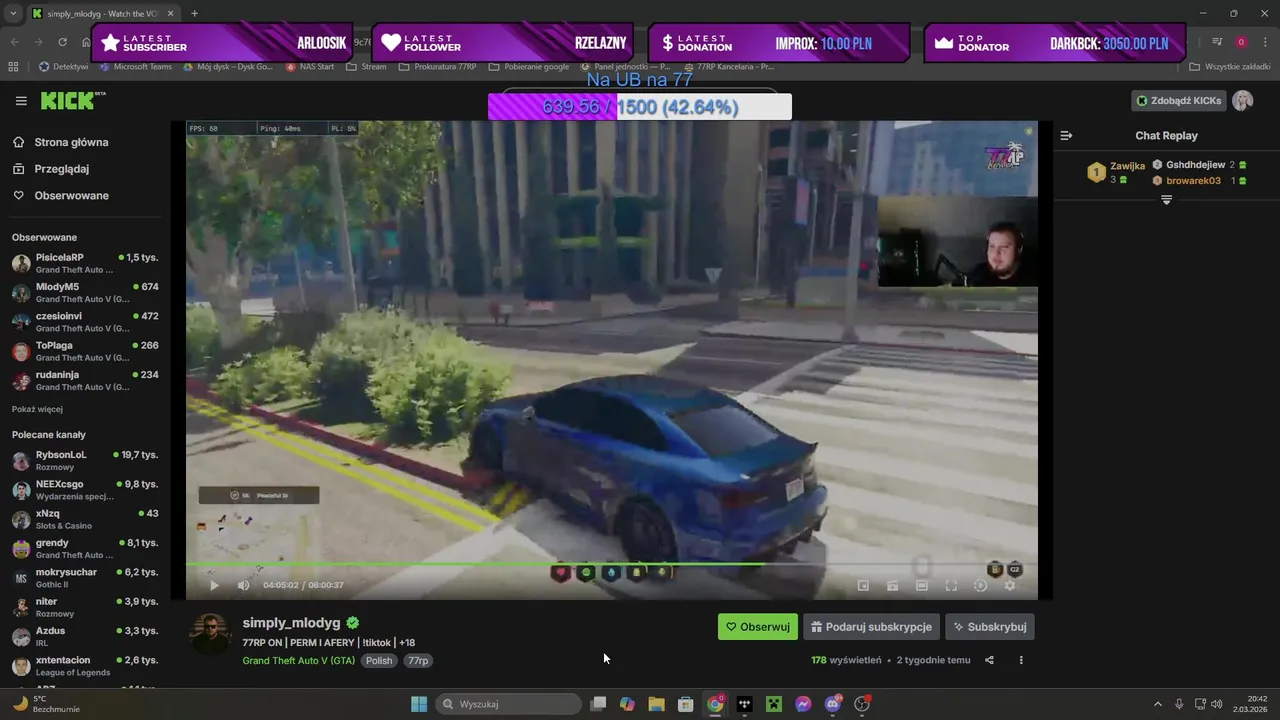Screen dimensions: 1280x720
Task: Open simply_mlodyg channel avatar
Action: [210, 634]
